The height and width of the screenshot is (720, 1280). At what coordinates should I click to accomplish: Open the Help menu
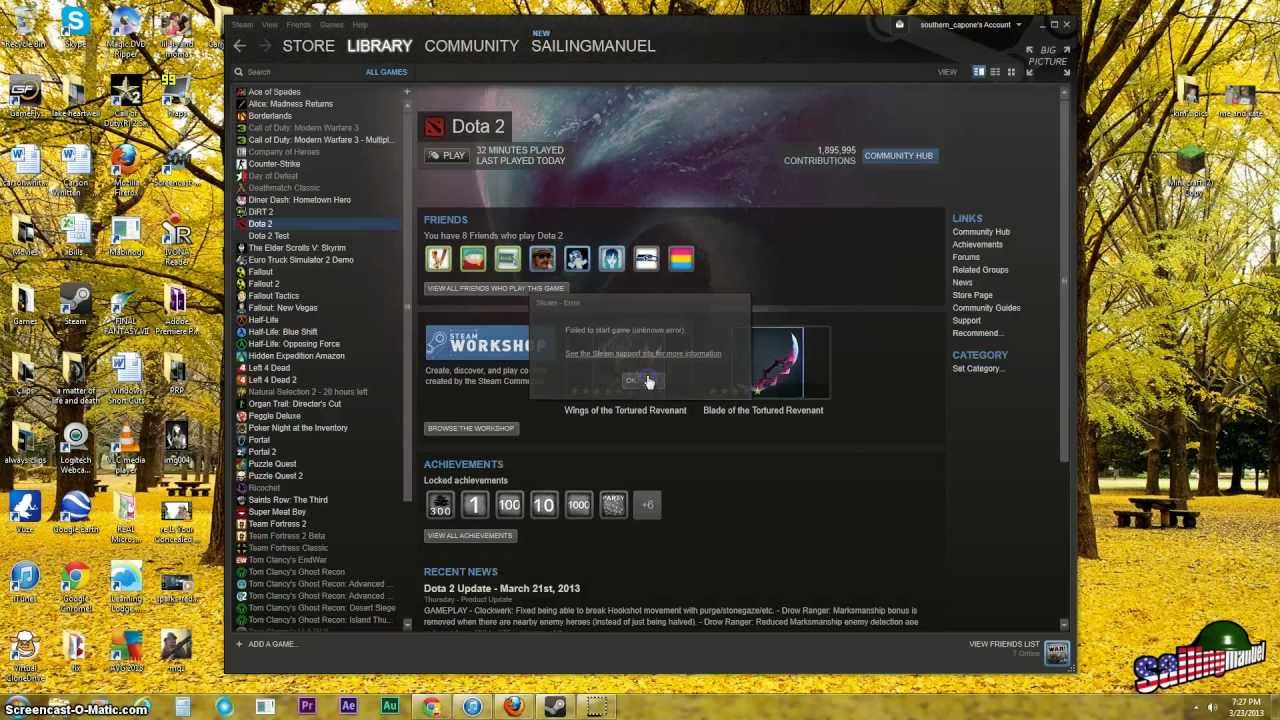click(x=360, y=25)
